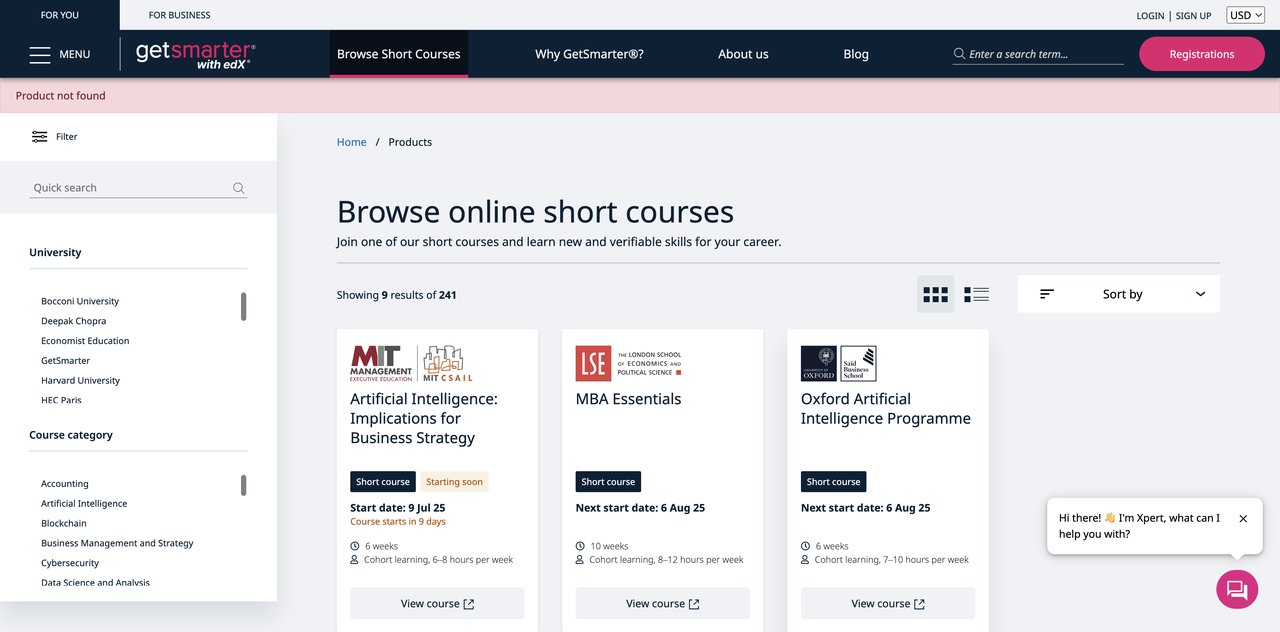This screenshot has height=632, width=1280.
Task: Filter by Cybersecurity category
Action: point(70,563)
